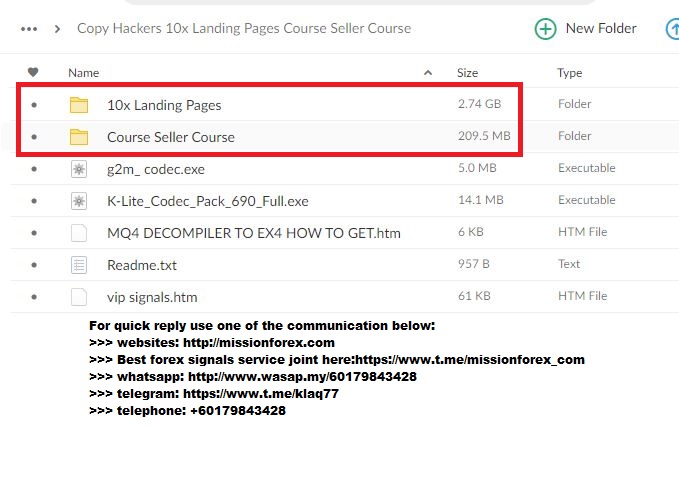The image size is (679, 490).
Task: Click the 6 KB size value
Action: (x=471, y=232)
